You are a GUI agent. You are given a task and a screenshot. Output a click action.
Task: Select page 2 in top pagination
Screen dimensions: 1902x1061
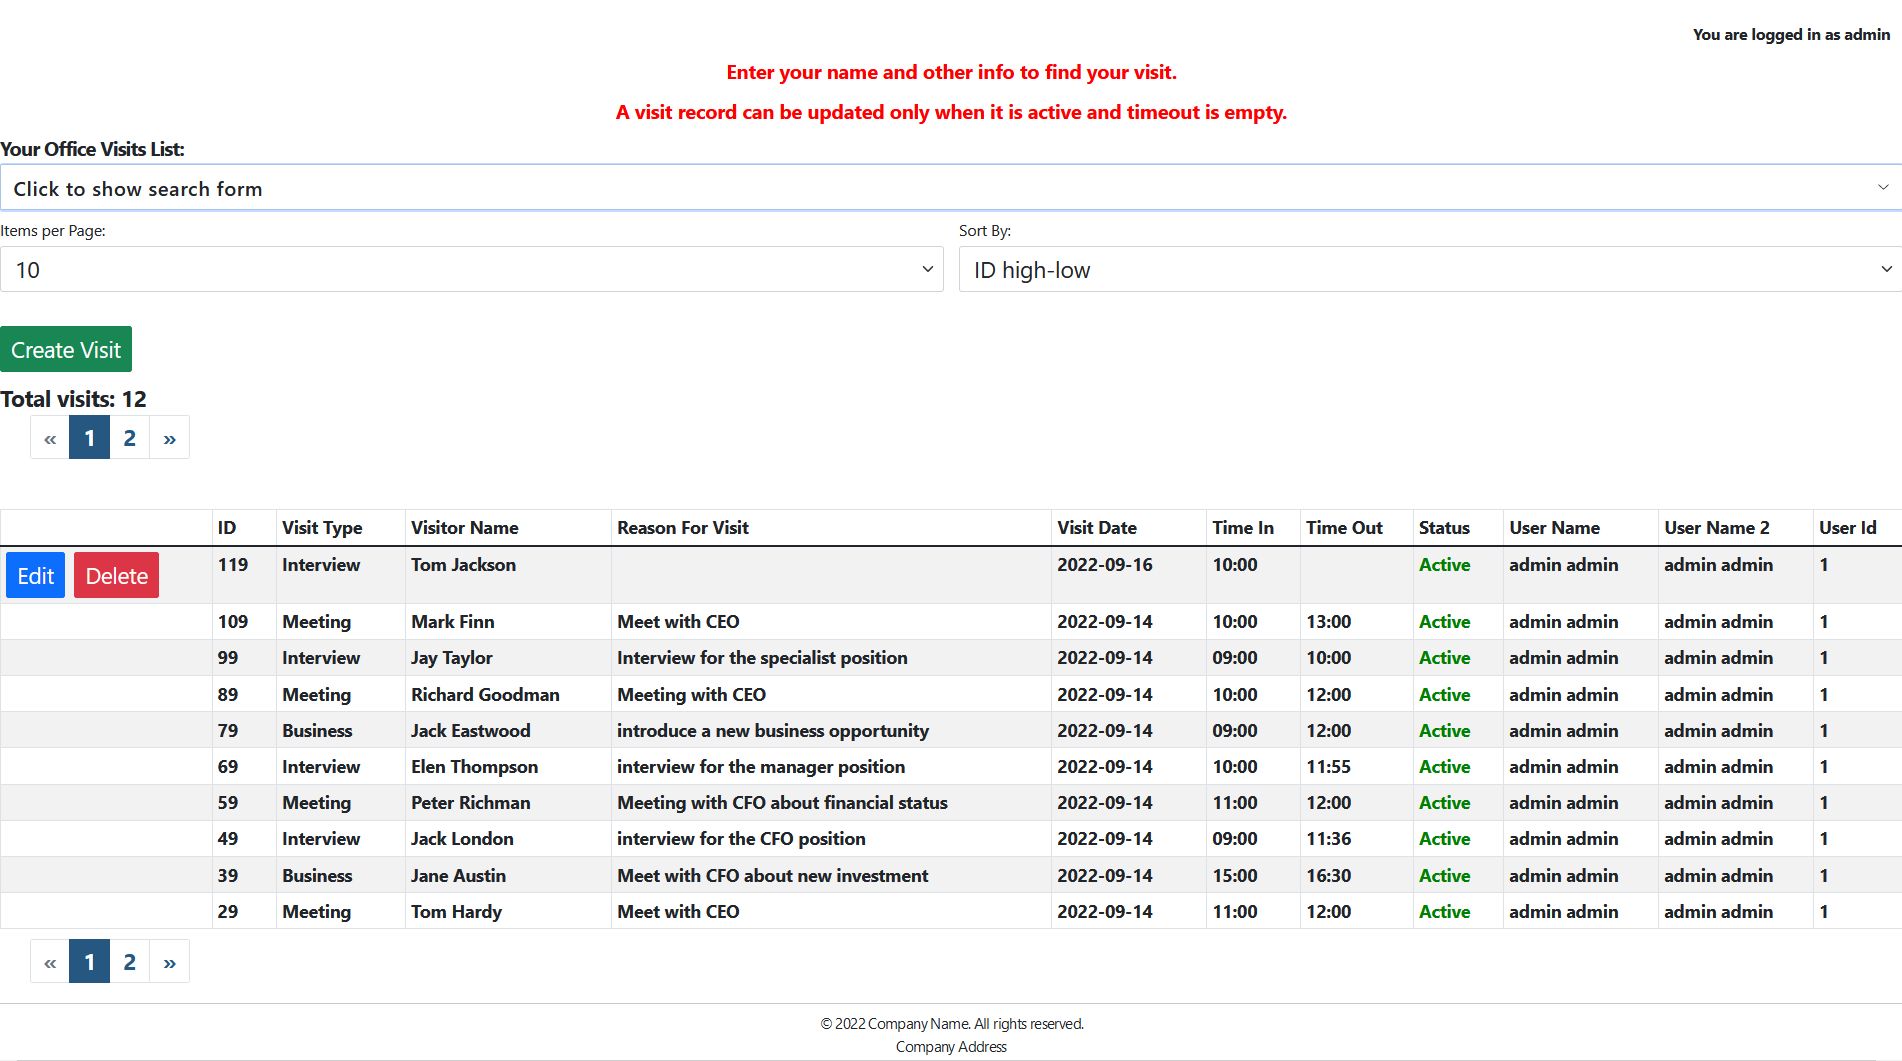[x=129, y=438]
